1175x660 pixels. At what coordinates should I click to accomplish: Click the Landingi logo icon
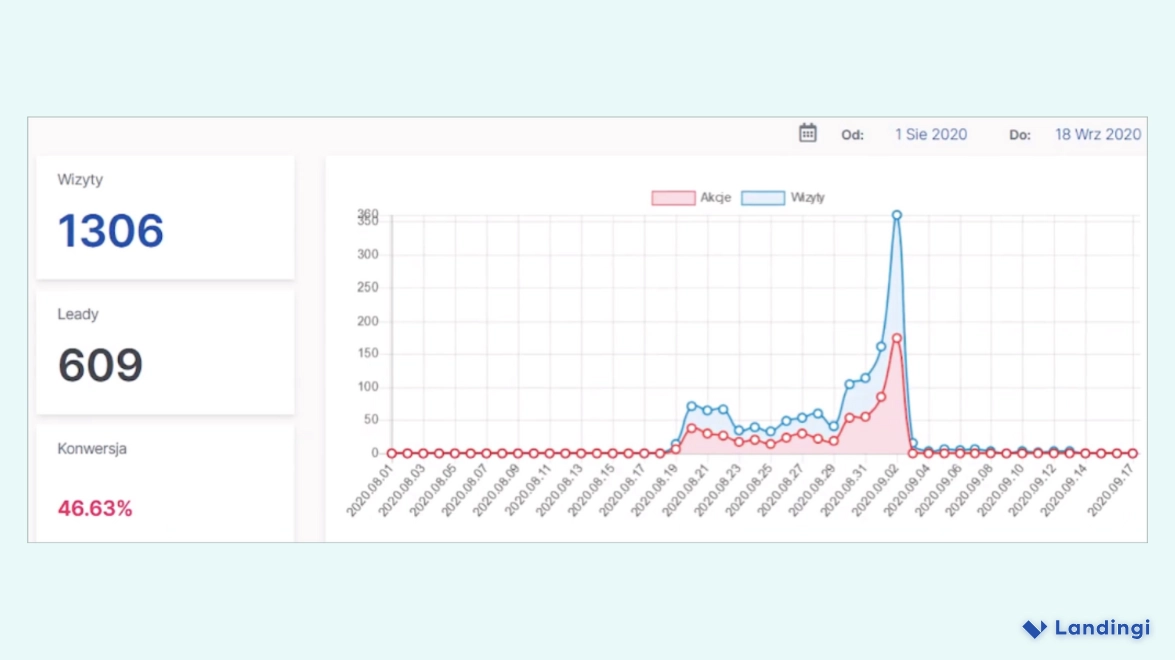pos(1033,628)
